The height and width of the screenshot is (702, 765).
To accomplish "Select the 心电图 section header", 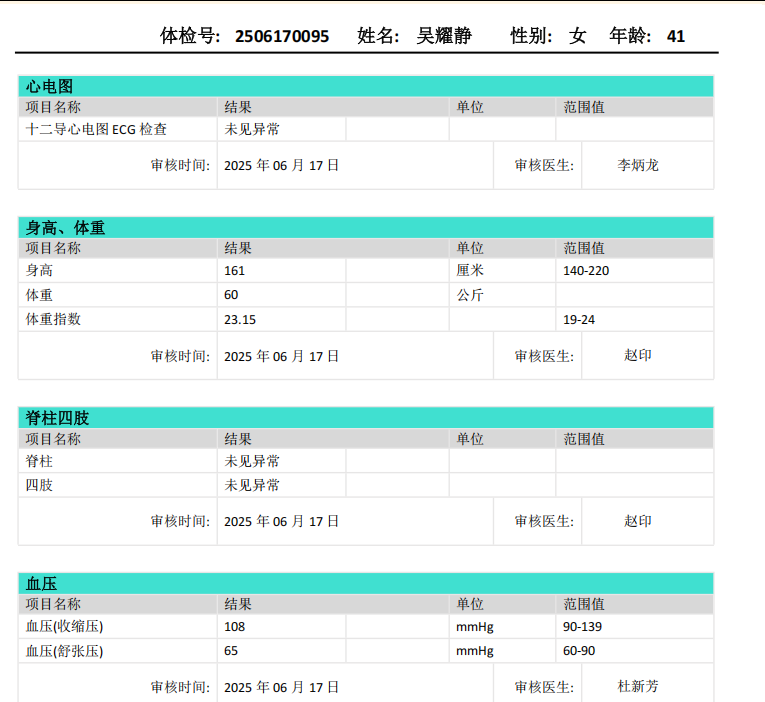I will pos(50,87).
